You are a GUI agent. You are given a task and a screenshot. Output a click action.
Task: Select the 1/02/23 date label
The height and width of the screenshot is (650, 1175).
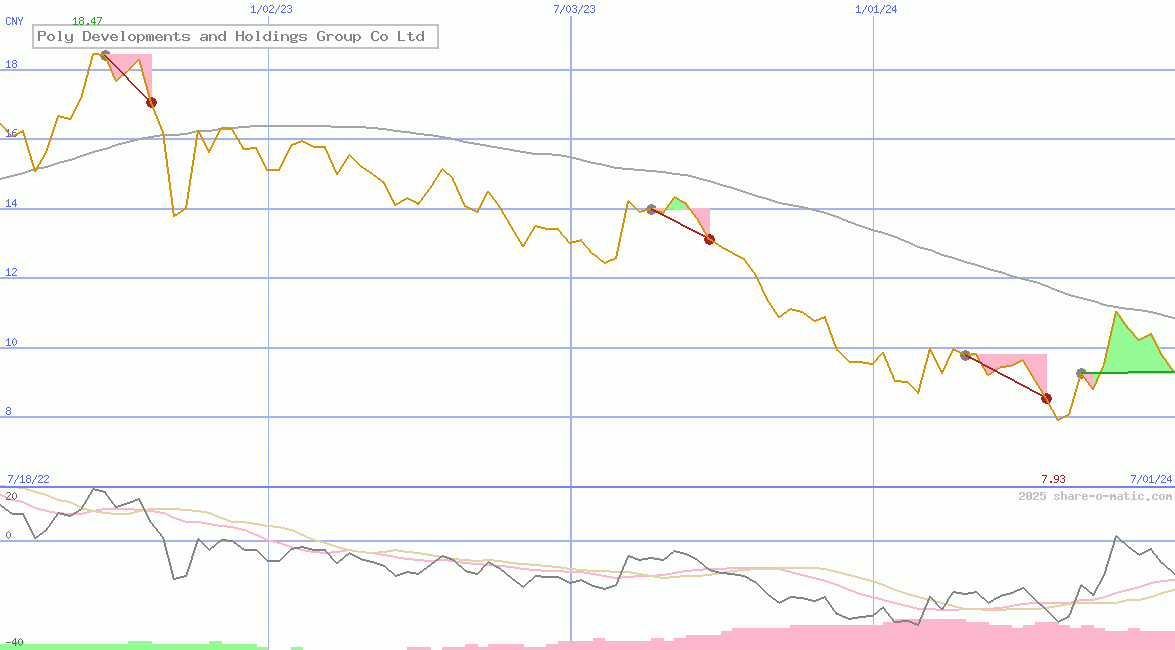[271, 9]
